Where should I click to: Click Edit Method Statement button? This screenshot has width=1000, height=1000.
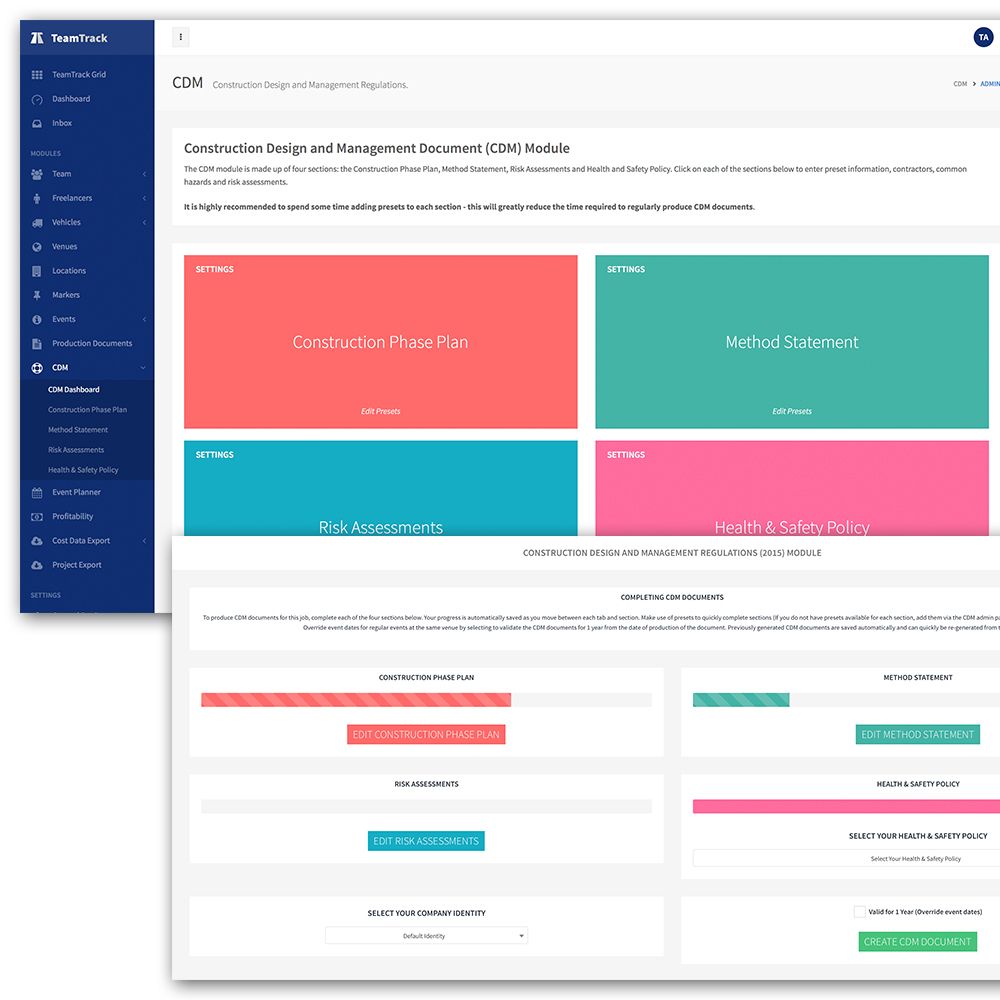(918, 735)
